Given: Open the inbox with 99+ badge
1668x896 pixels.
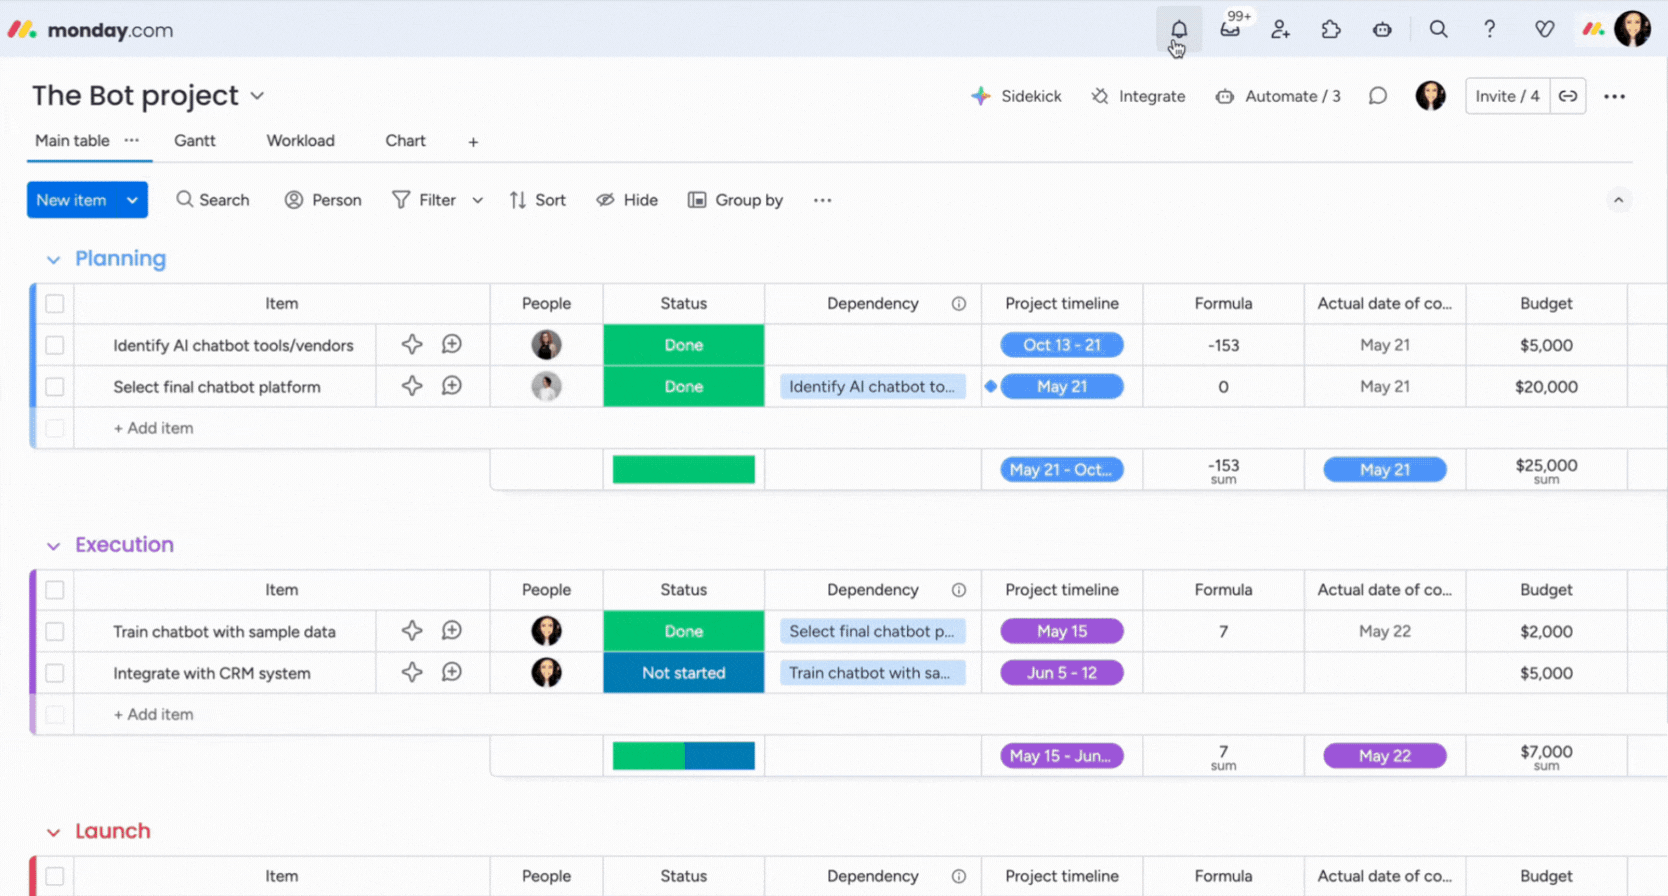Looking at the screenshot, I should point(1230,29).
